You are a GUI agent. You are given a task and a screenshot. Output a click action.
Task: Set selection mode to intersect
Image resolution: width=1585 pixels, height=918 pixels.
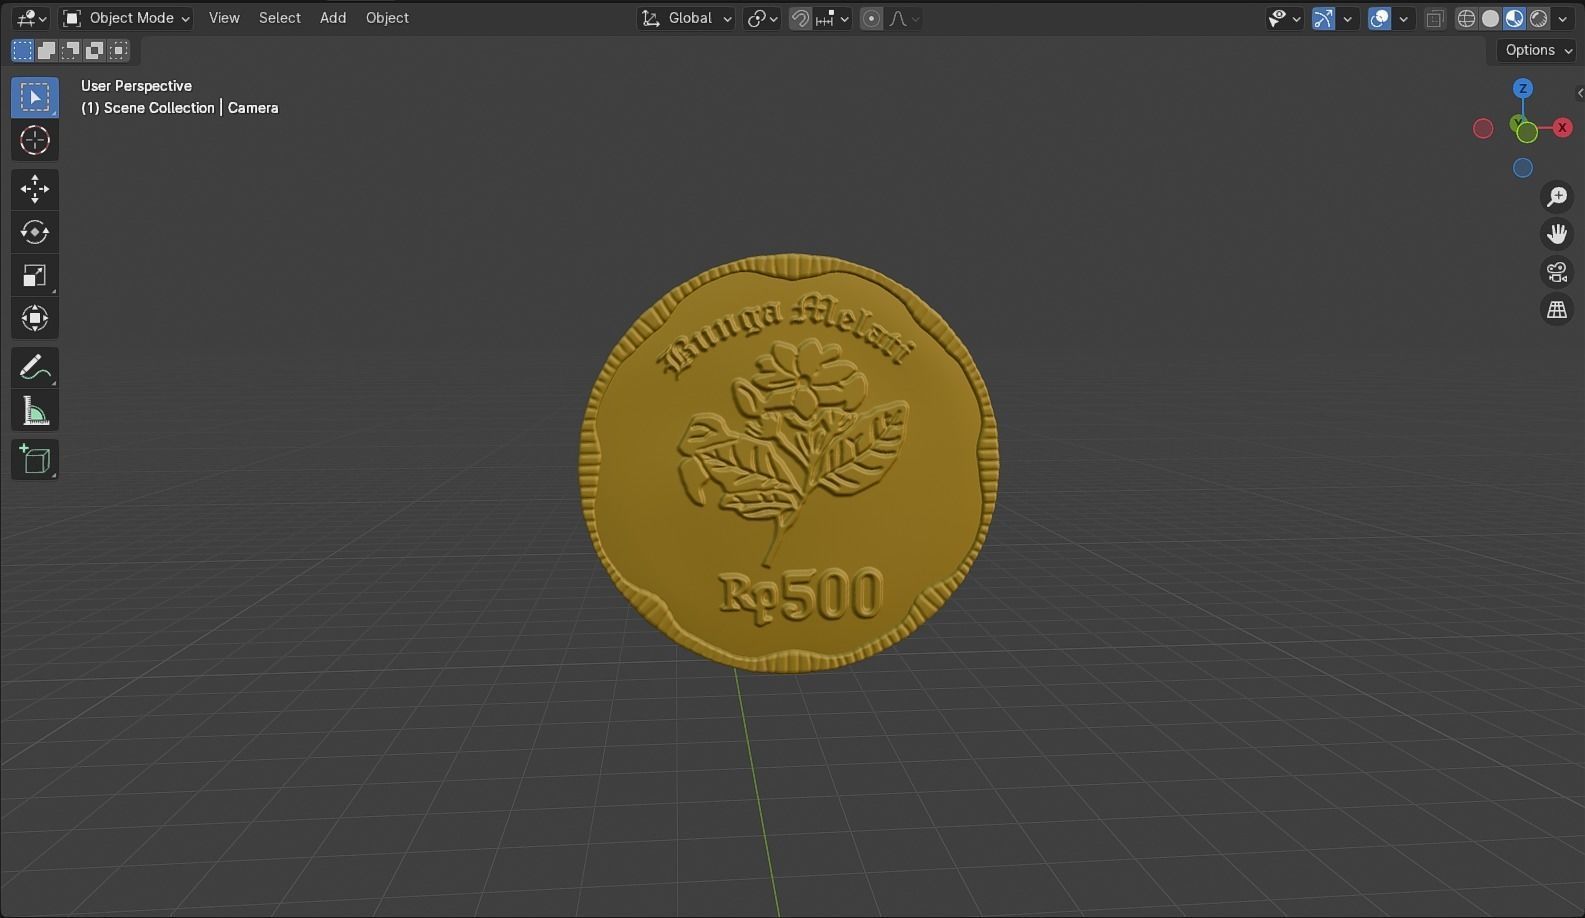118,50
